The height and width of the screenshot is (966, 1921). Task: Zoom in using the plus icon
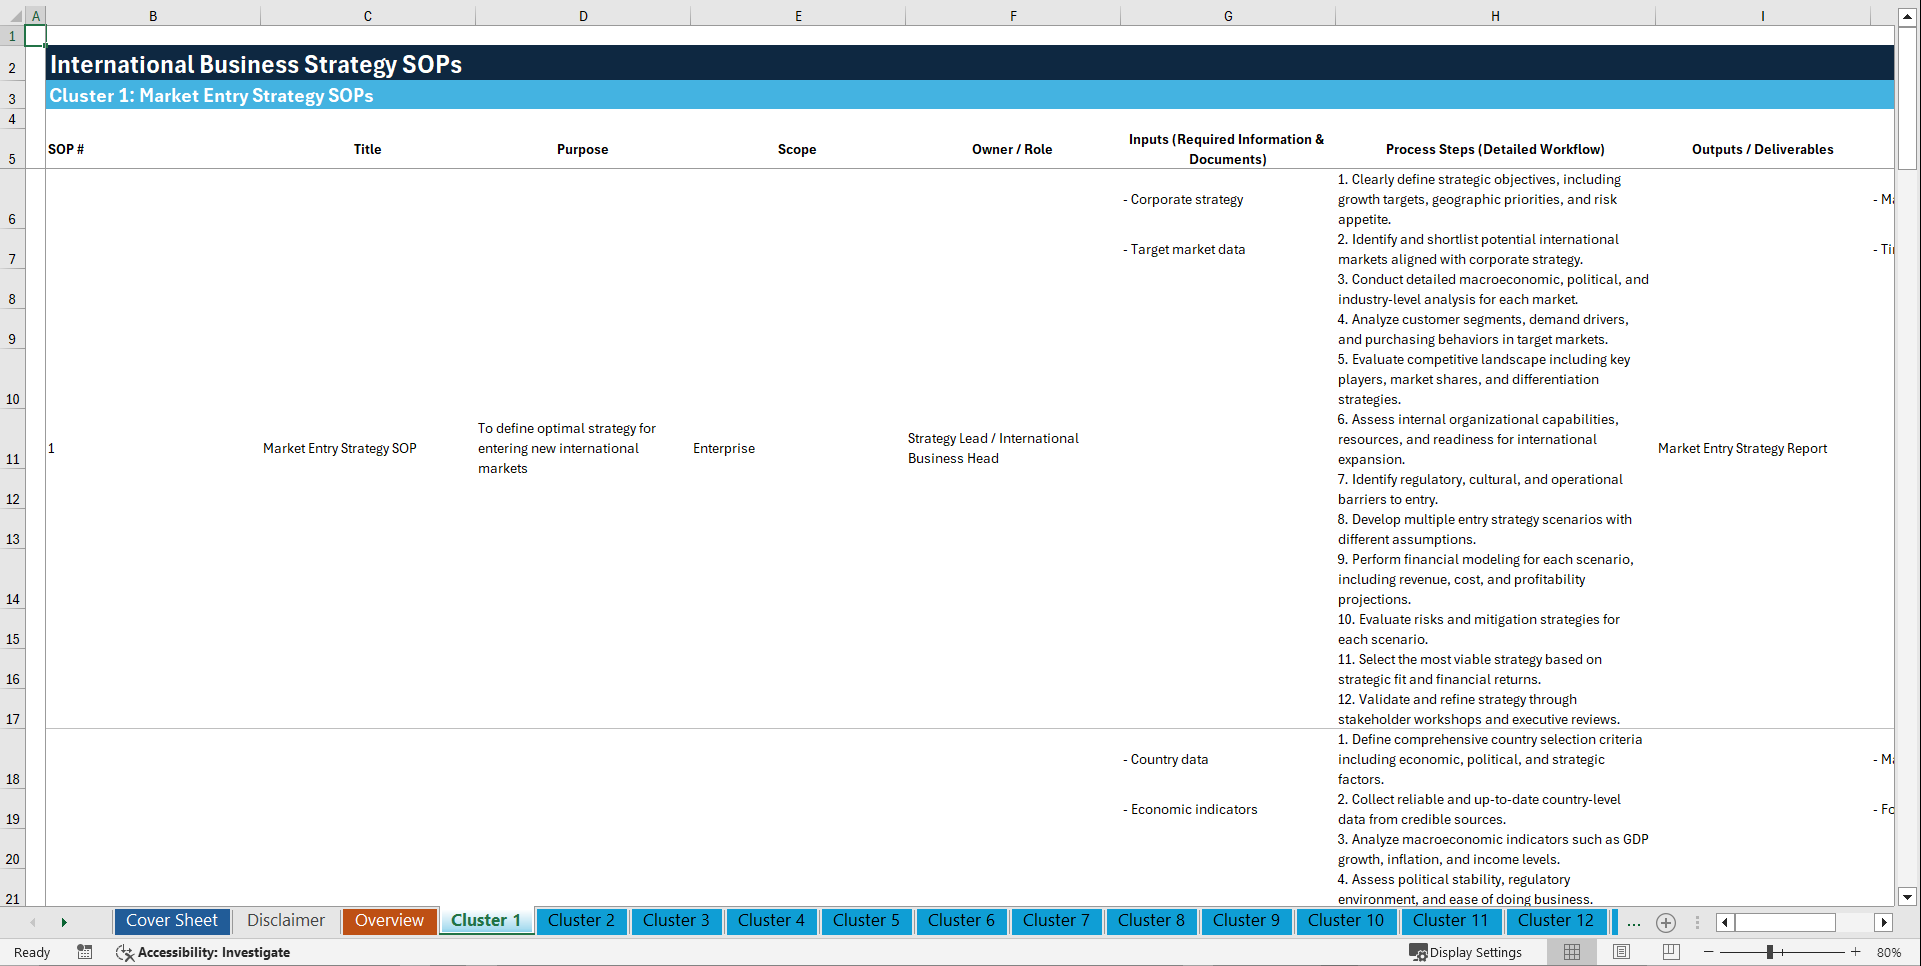(1857, 952)
